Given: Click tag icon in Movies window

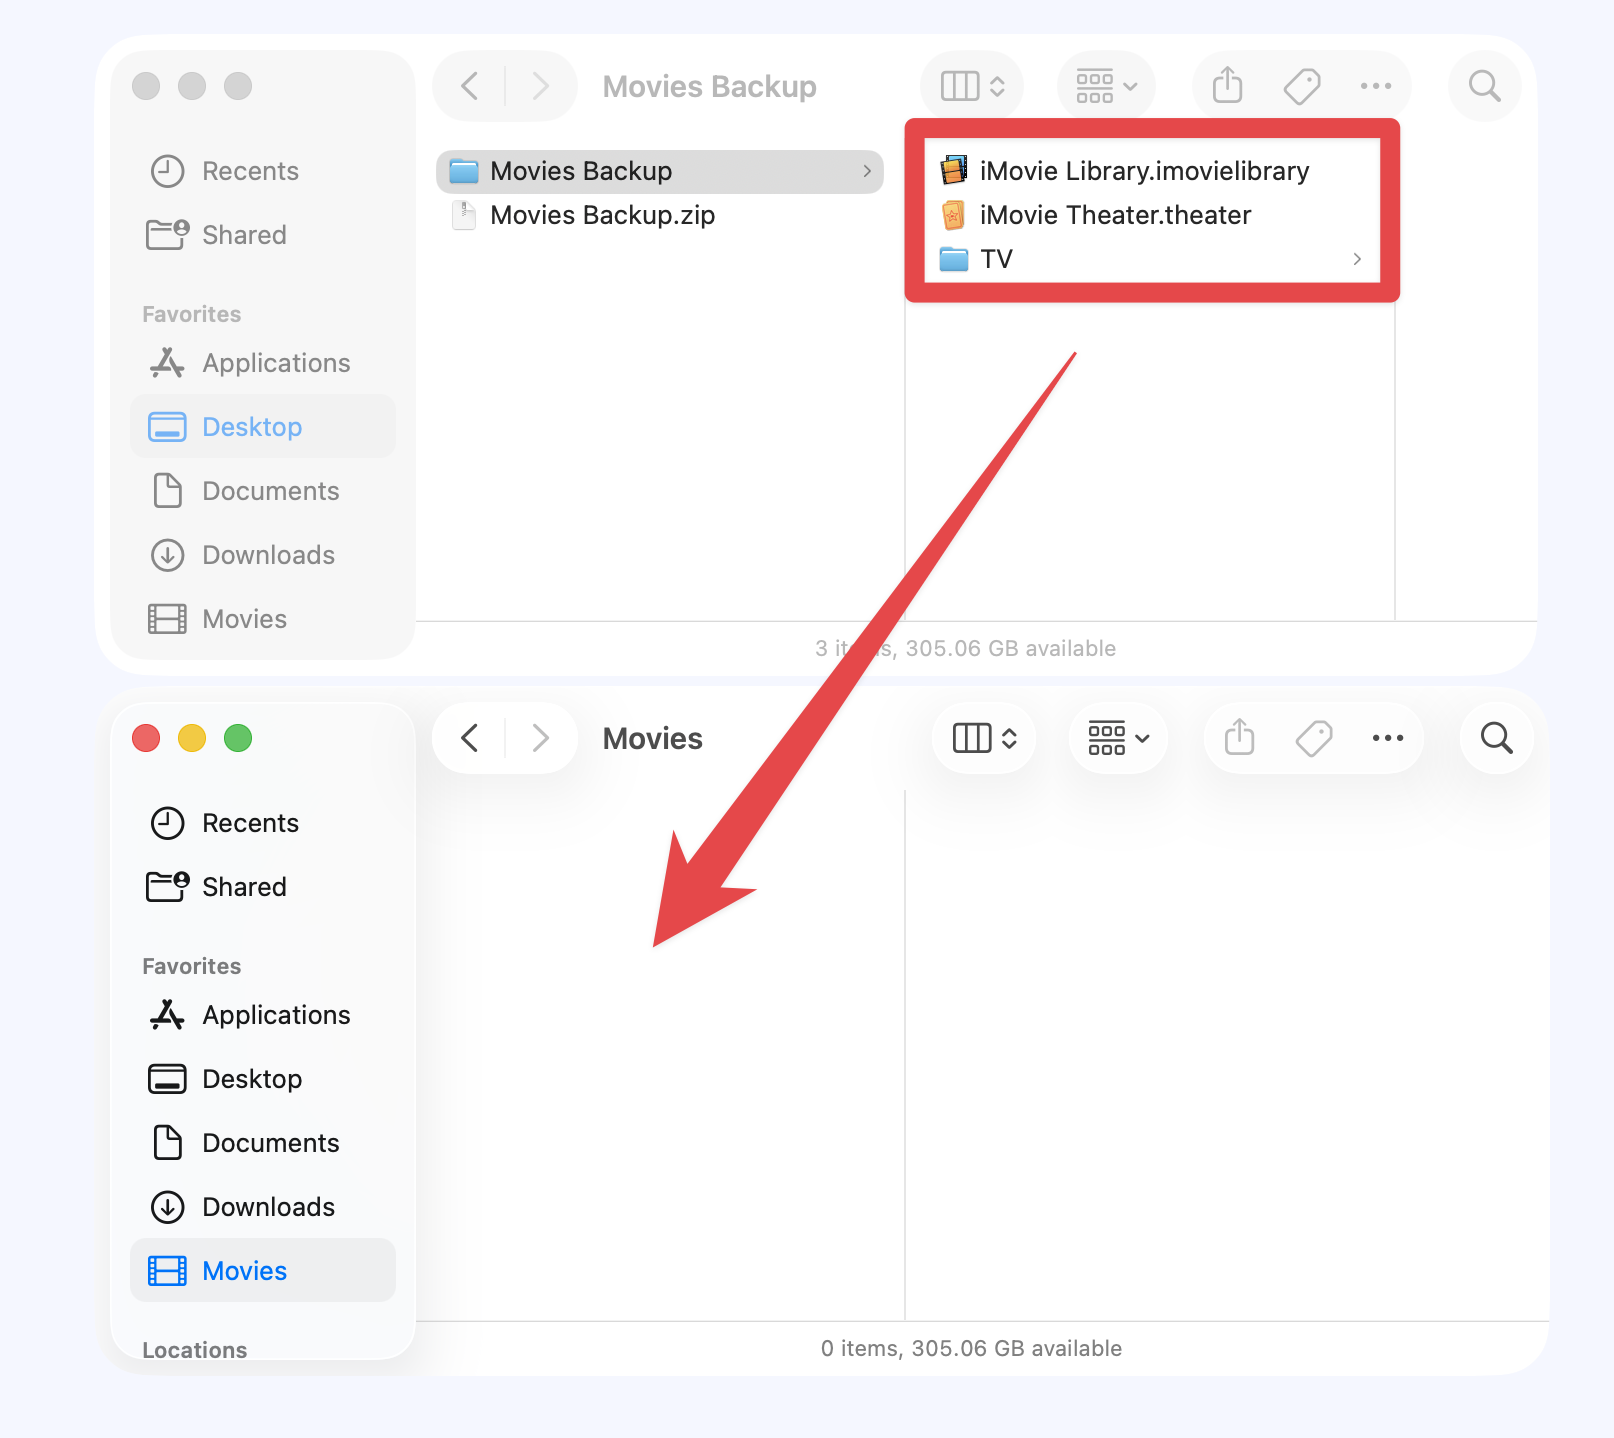Looking at the screenshot, I should tap(1314, 738).
